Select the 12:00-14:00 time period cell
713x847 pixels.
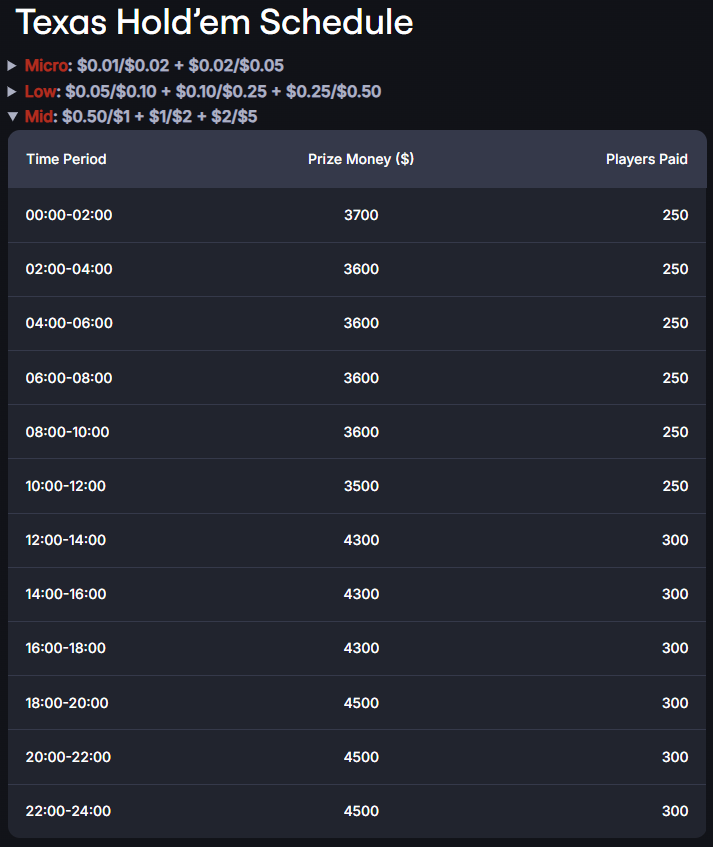click(x=66, y=540)
